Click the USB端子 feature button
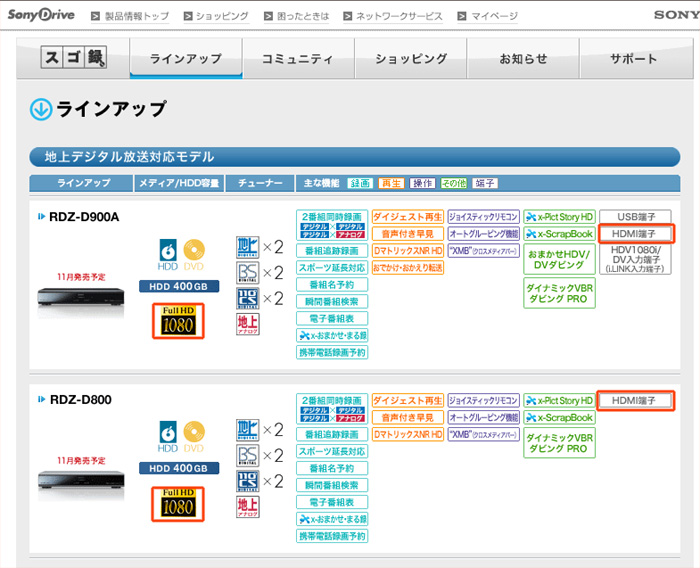Viewport: 700px width, 568px height. [636, 216]
